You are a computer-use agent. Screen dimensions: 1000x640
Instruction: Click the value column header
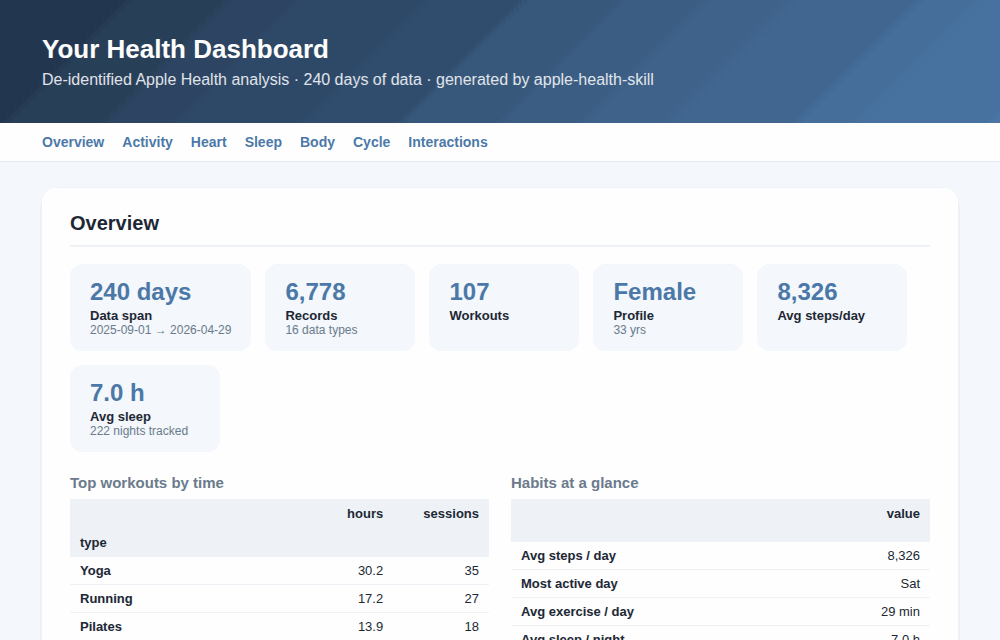[903, 514]
